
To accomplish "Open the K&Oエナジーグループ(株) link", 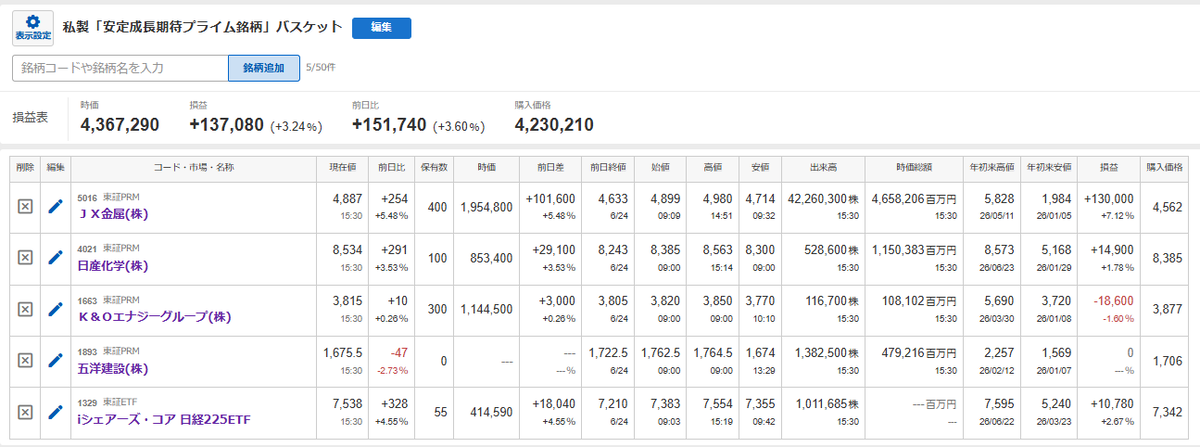I will [x=155, y=316].
